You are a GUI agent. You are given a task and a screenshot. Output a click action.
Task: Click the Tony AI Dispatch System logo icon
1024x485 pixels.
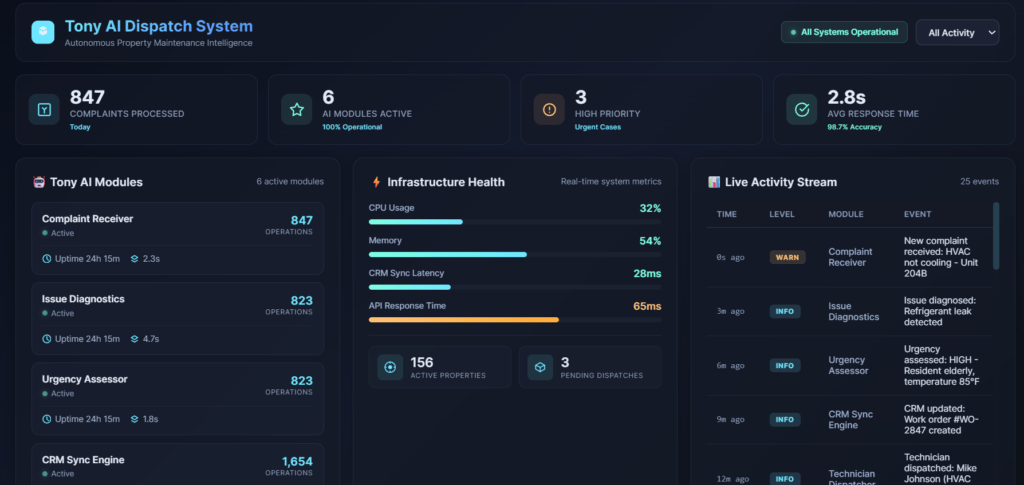click(42, 32)
